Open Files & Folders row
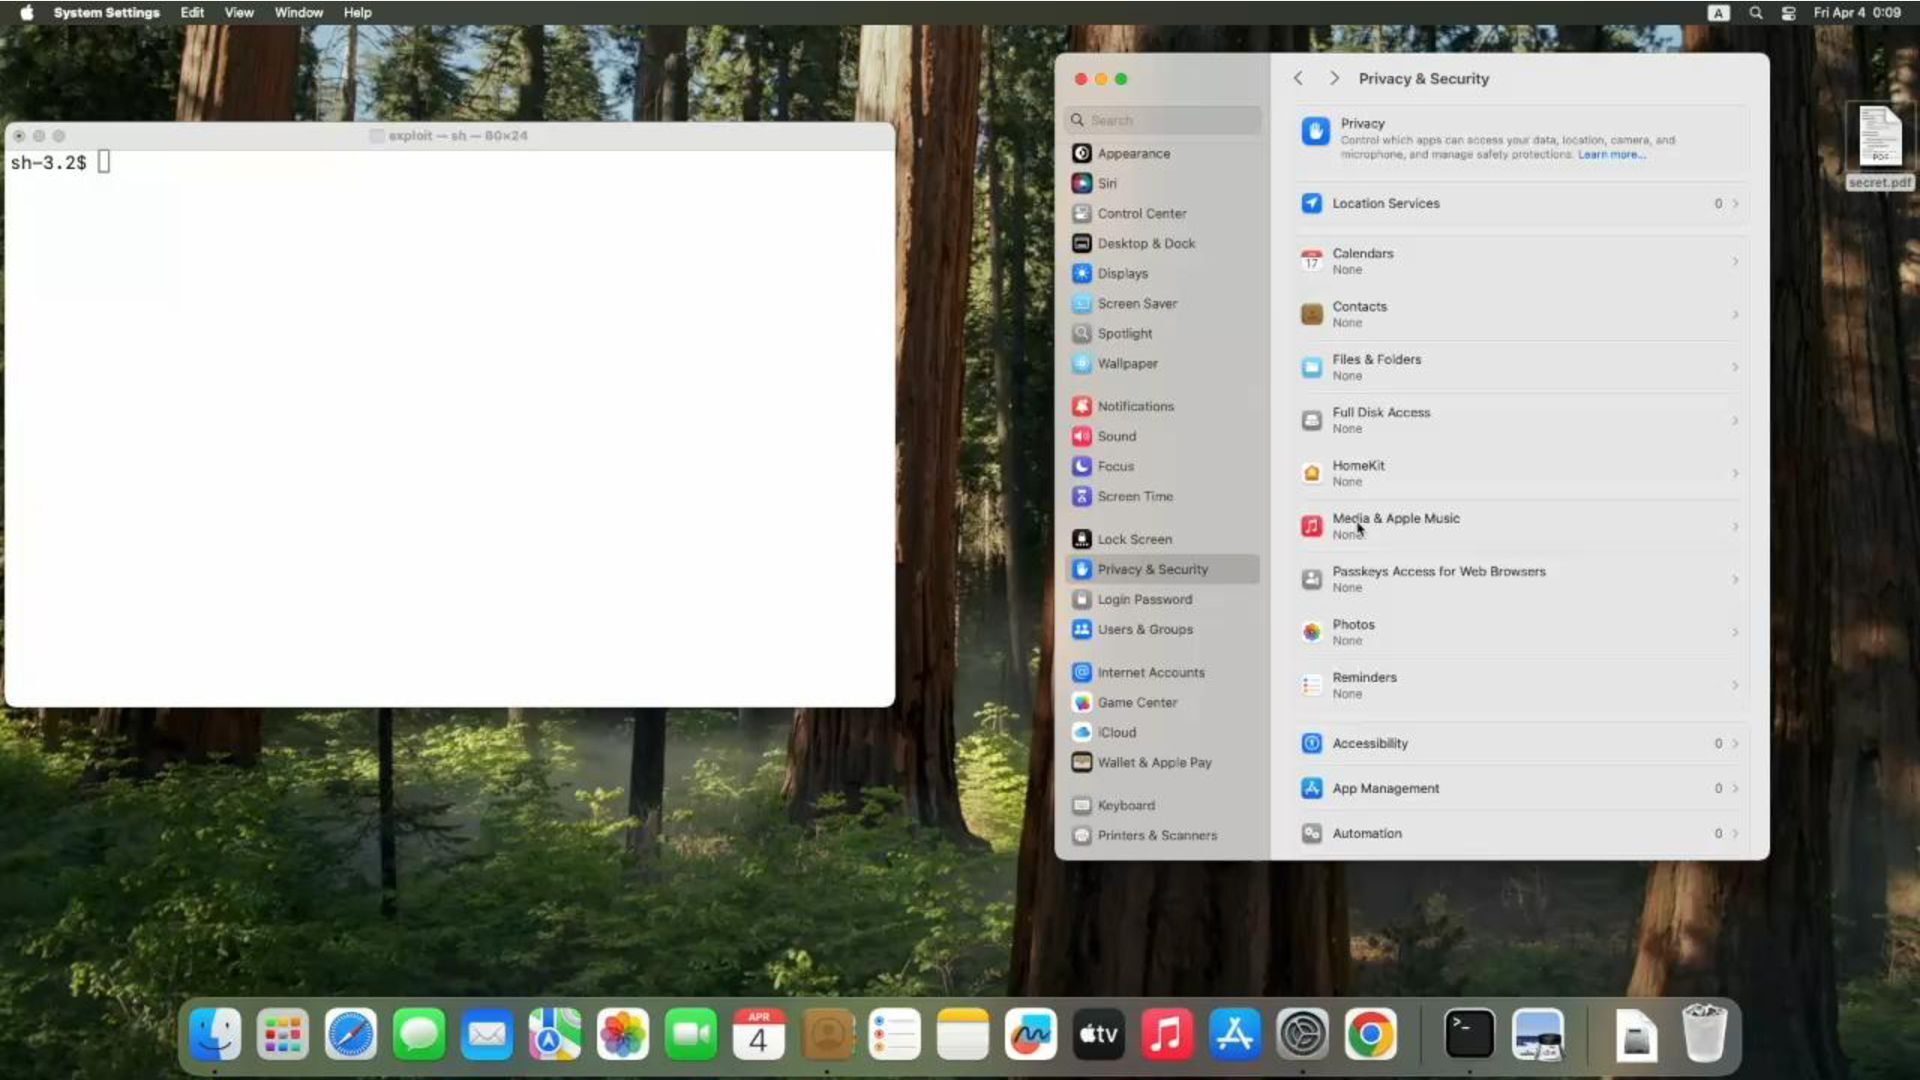The height and width of the screenshot is (1080, 1920). click(x=1520, y=367)
